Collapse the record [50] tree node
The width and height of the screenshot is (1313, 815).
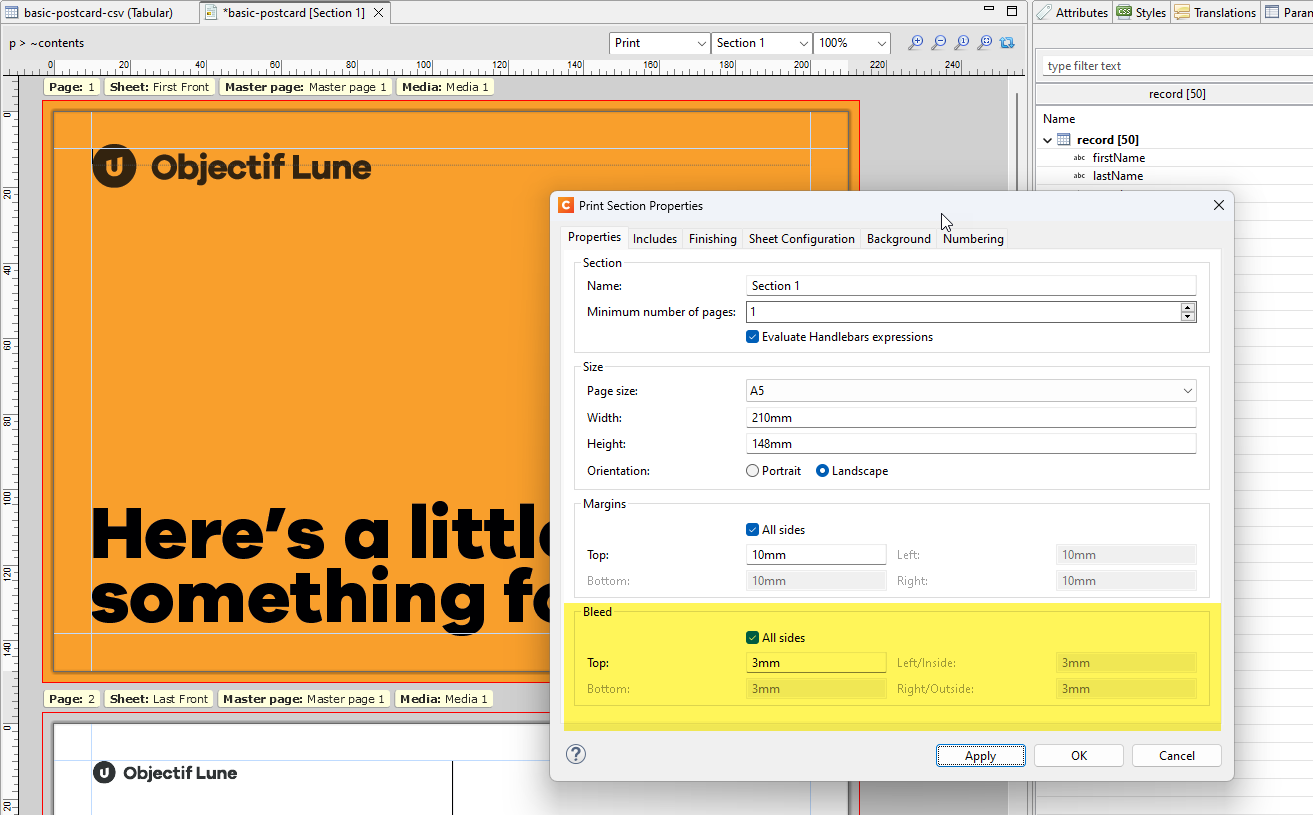[1048, 140]
